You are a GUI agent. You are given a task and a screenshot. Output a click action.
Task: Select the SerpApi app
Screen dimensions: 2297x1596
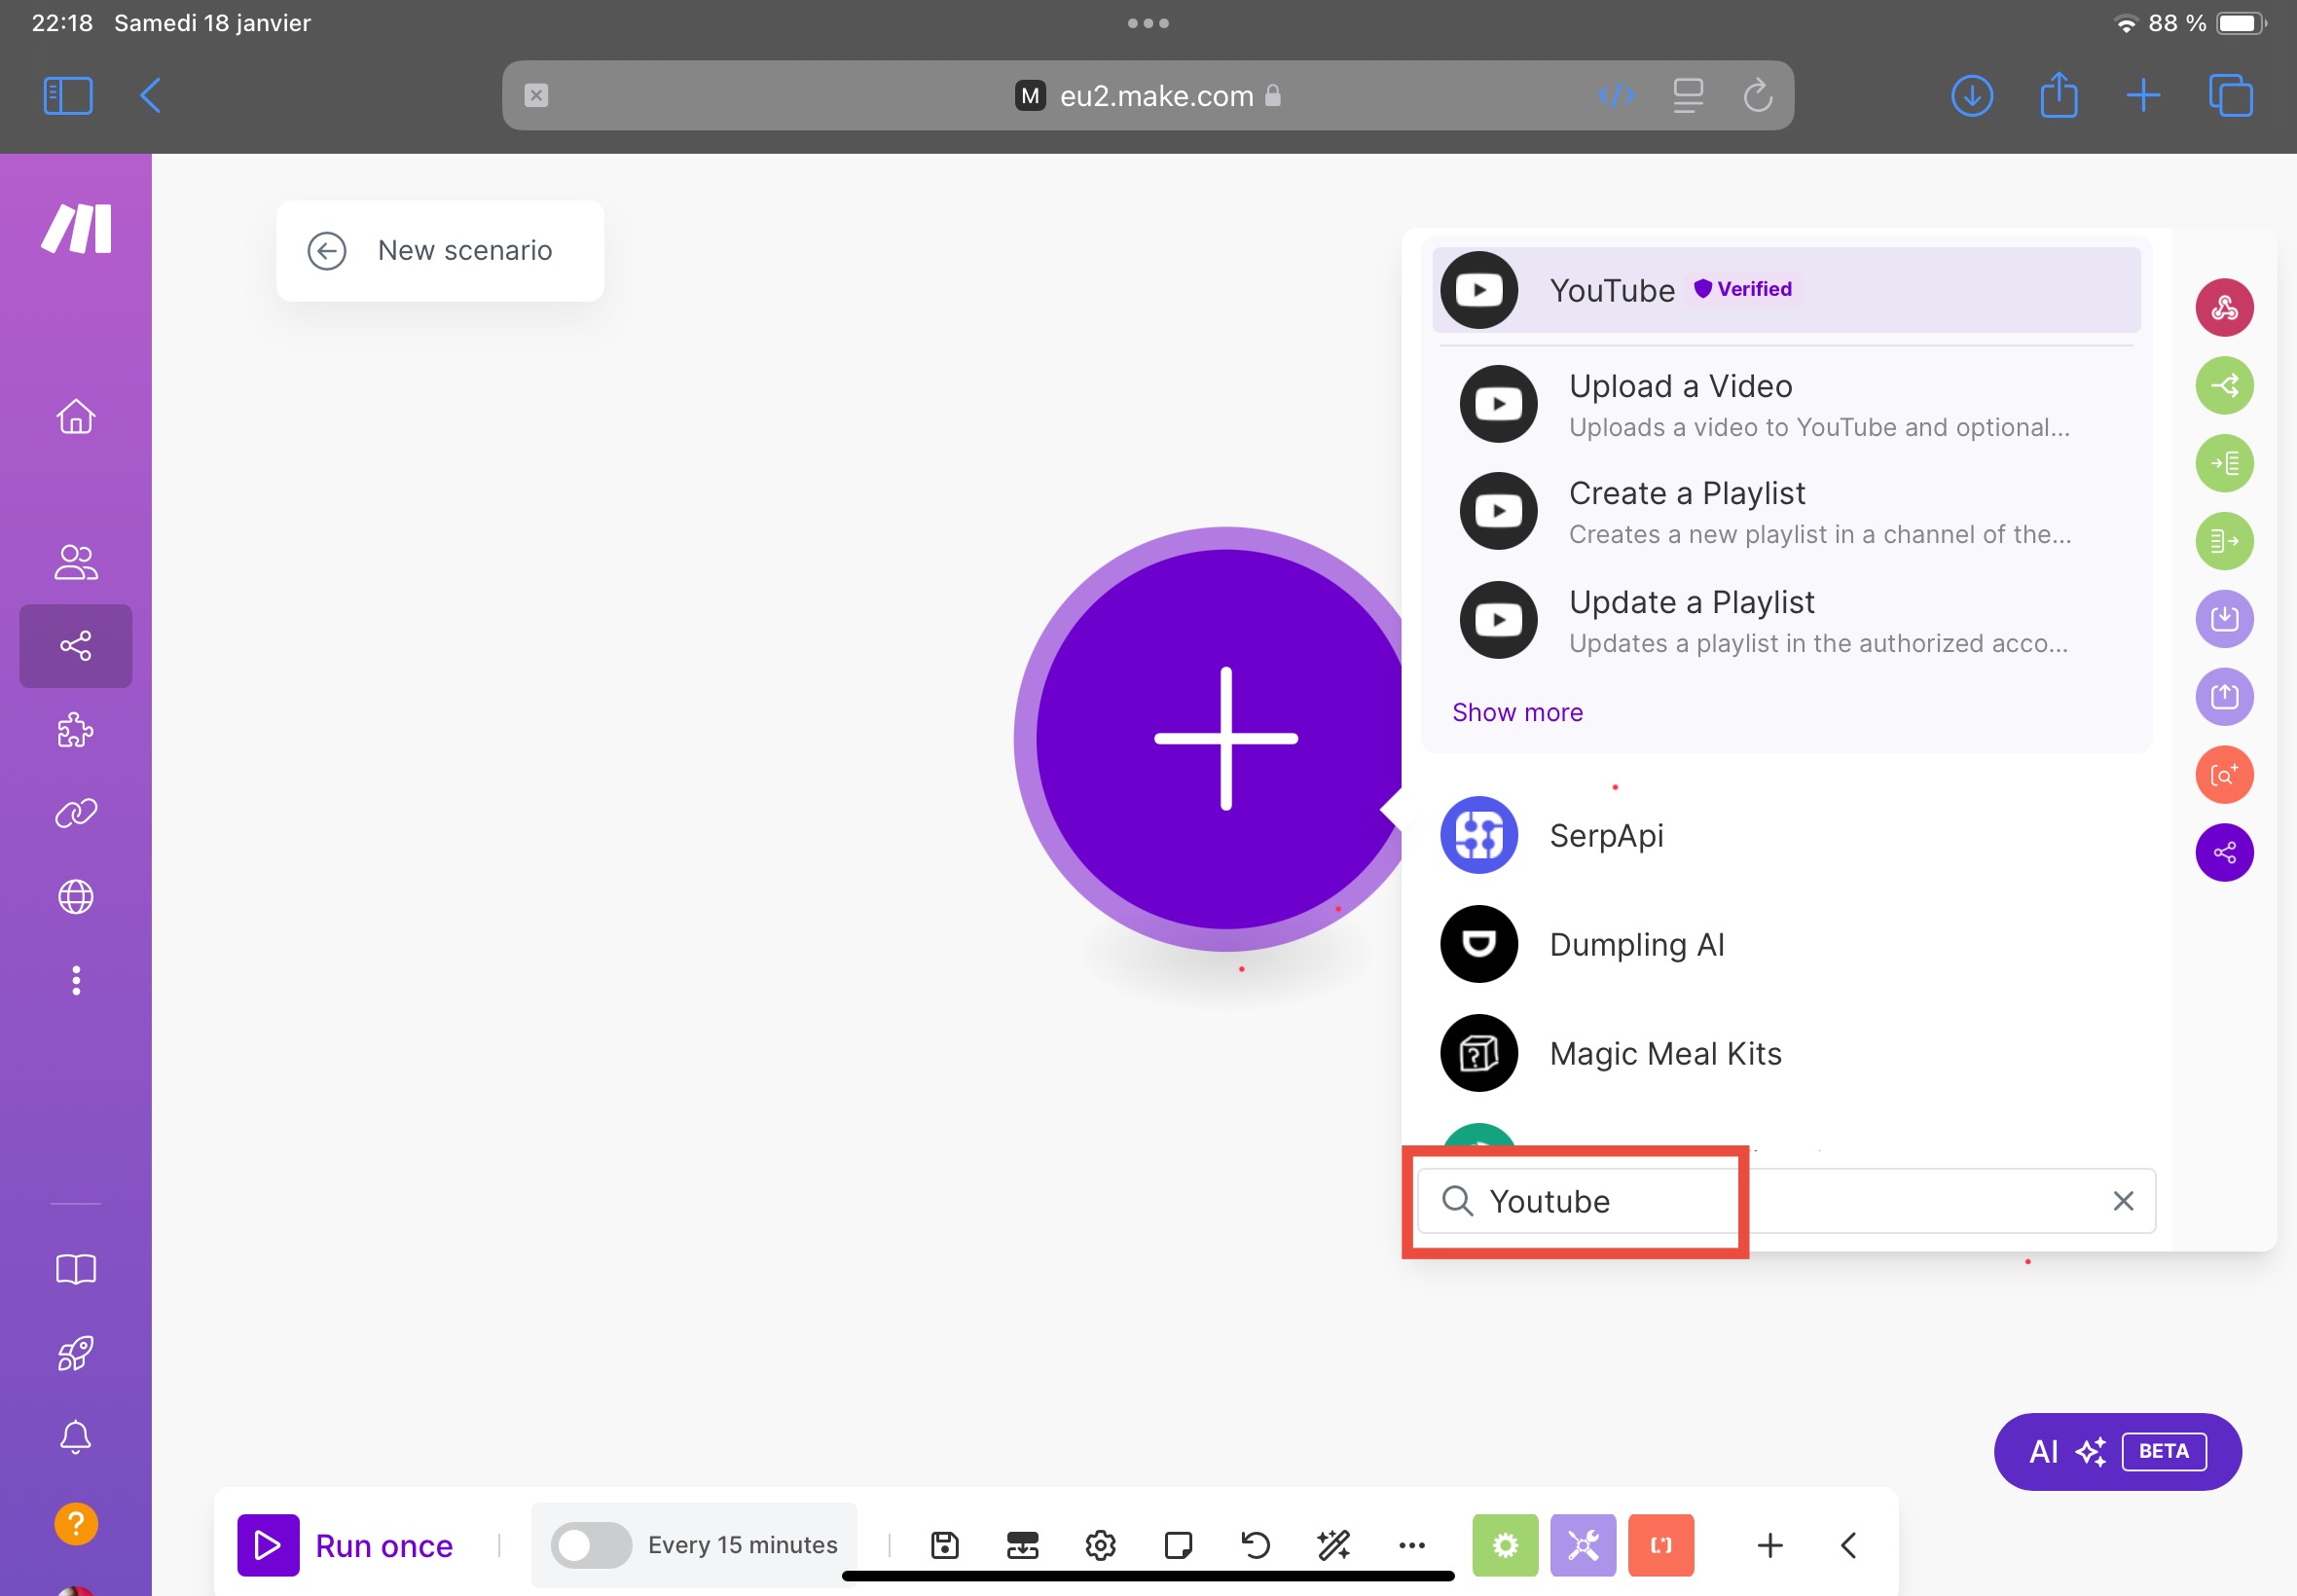1786,835
